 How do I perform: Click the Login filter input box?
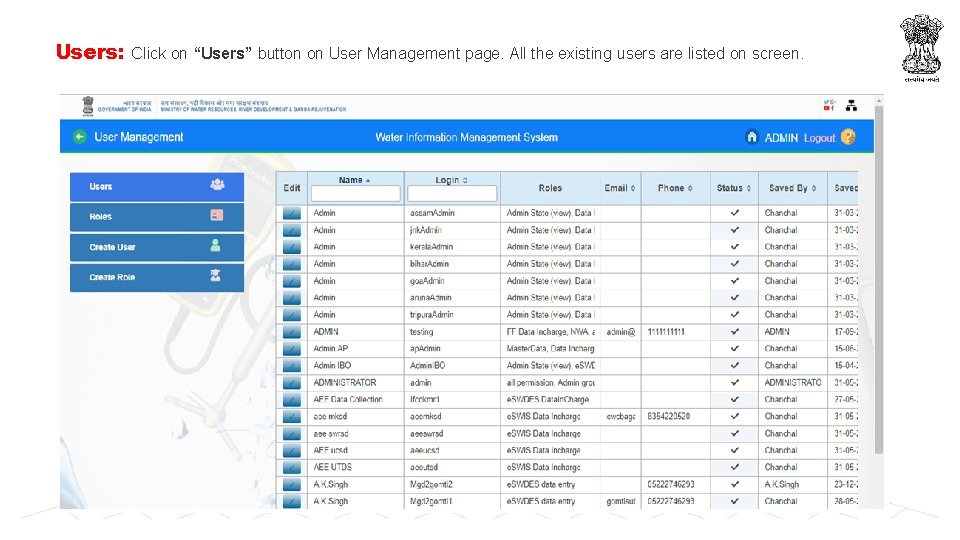452,193
